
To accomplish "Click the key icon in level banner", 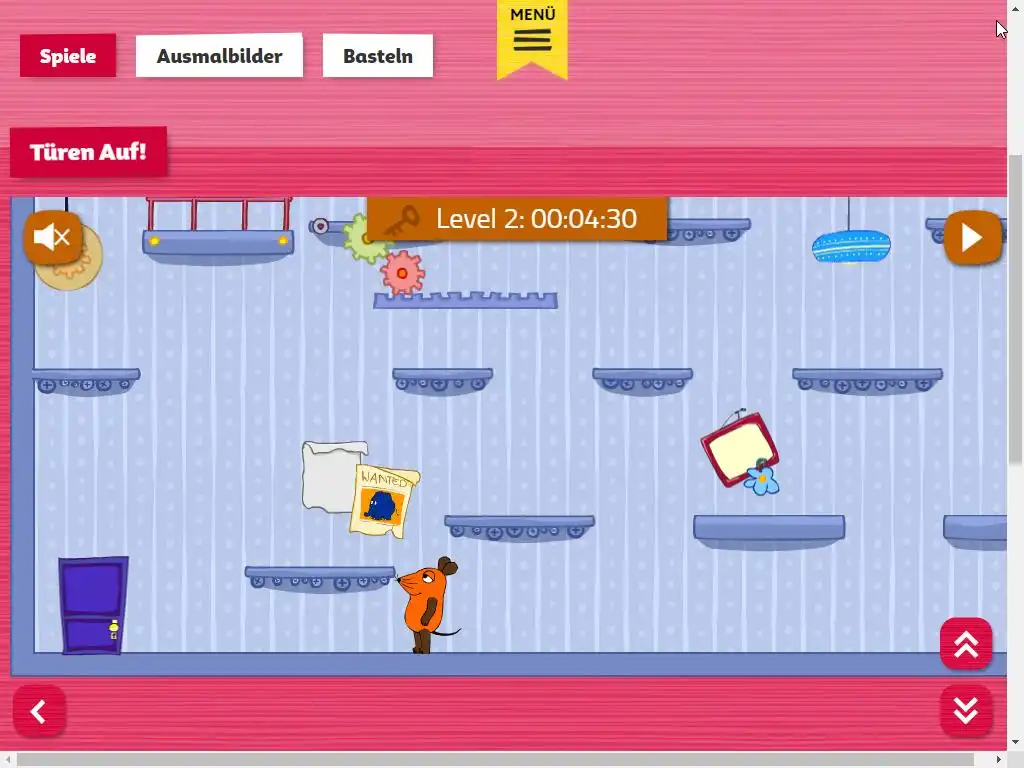I will tap(400, 221).
